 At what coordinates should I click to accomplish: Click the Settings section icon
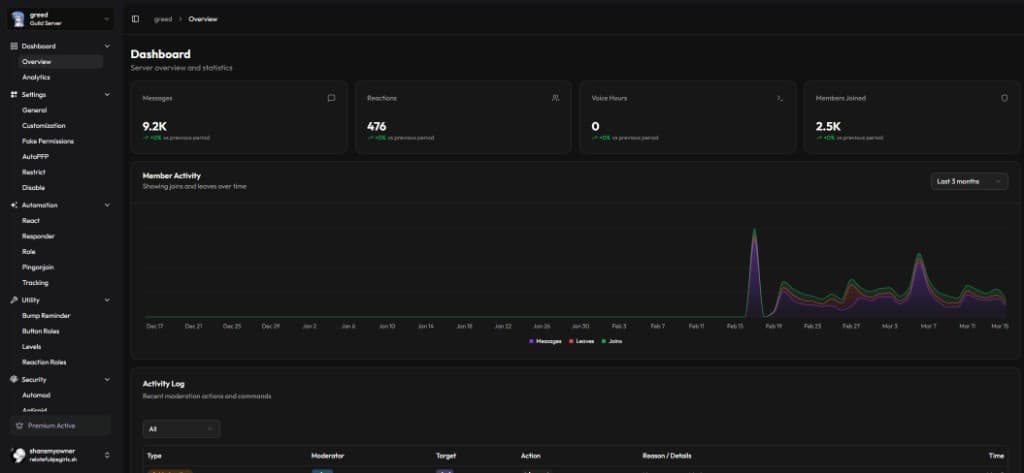coord(14,95)
